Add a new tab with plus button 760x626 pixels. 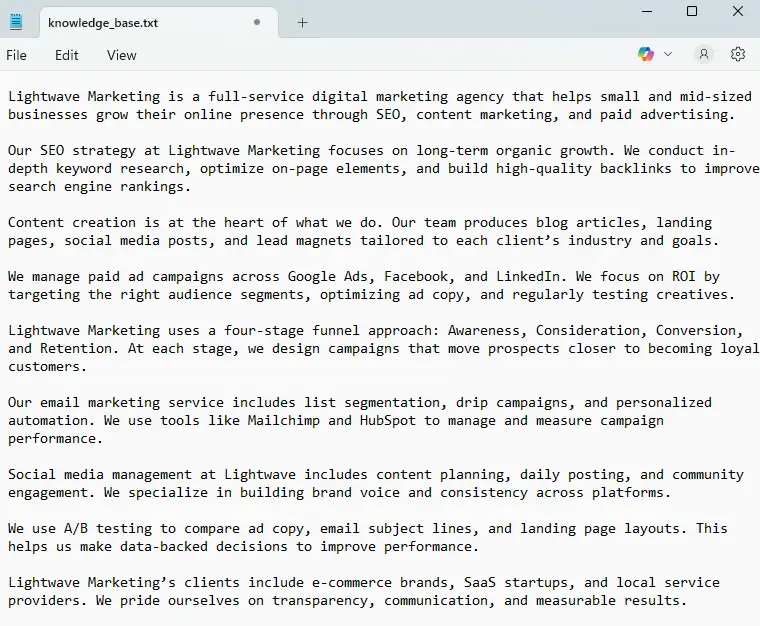302,22
